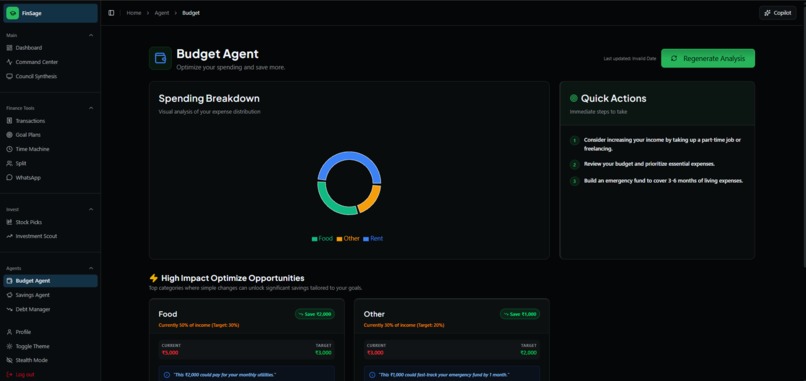The width and height of the screenshot is (806, 381).
Task: Go to Transactions page
Action: coord(50,121)
